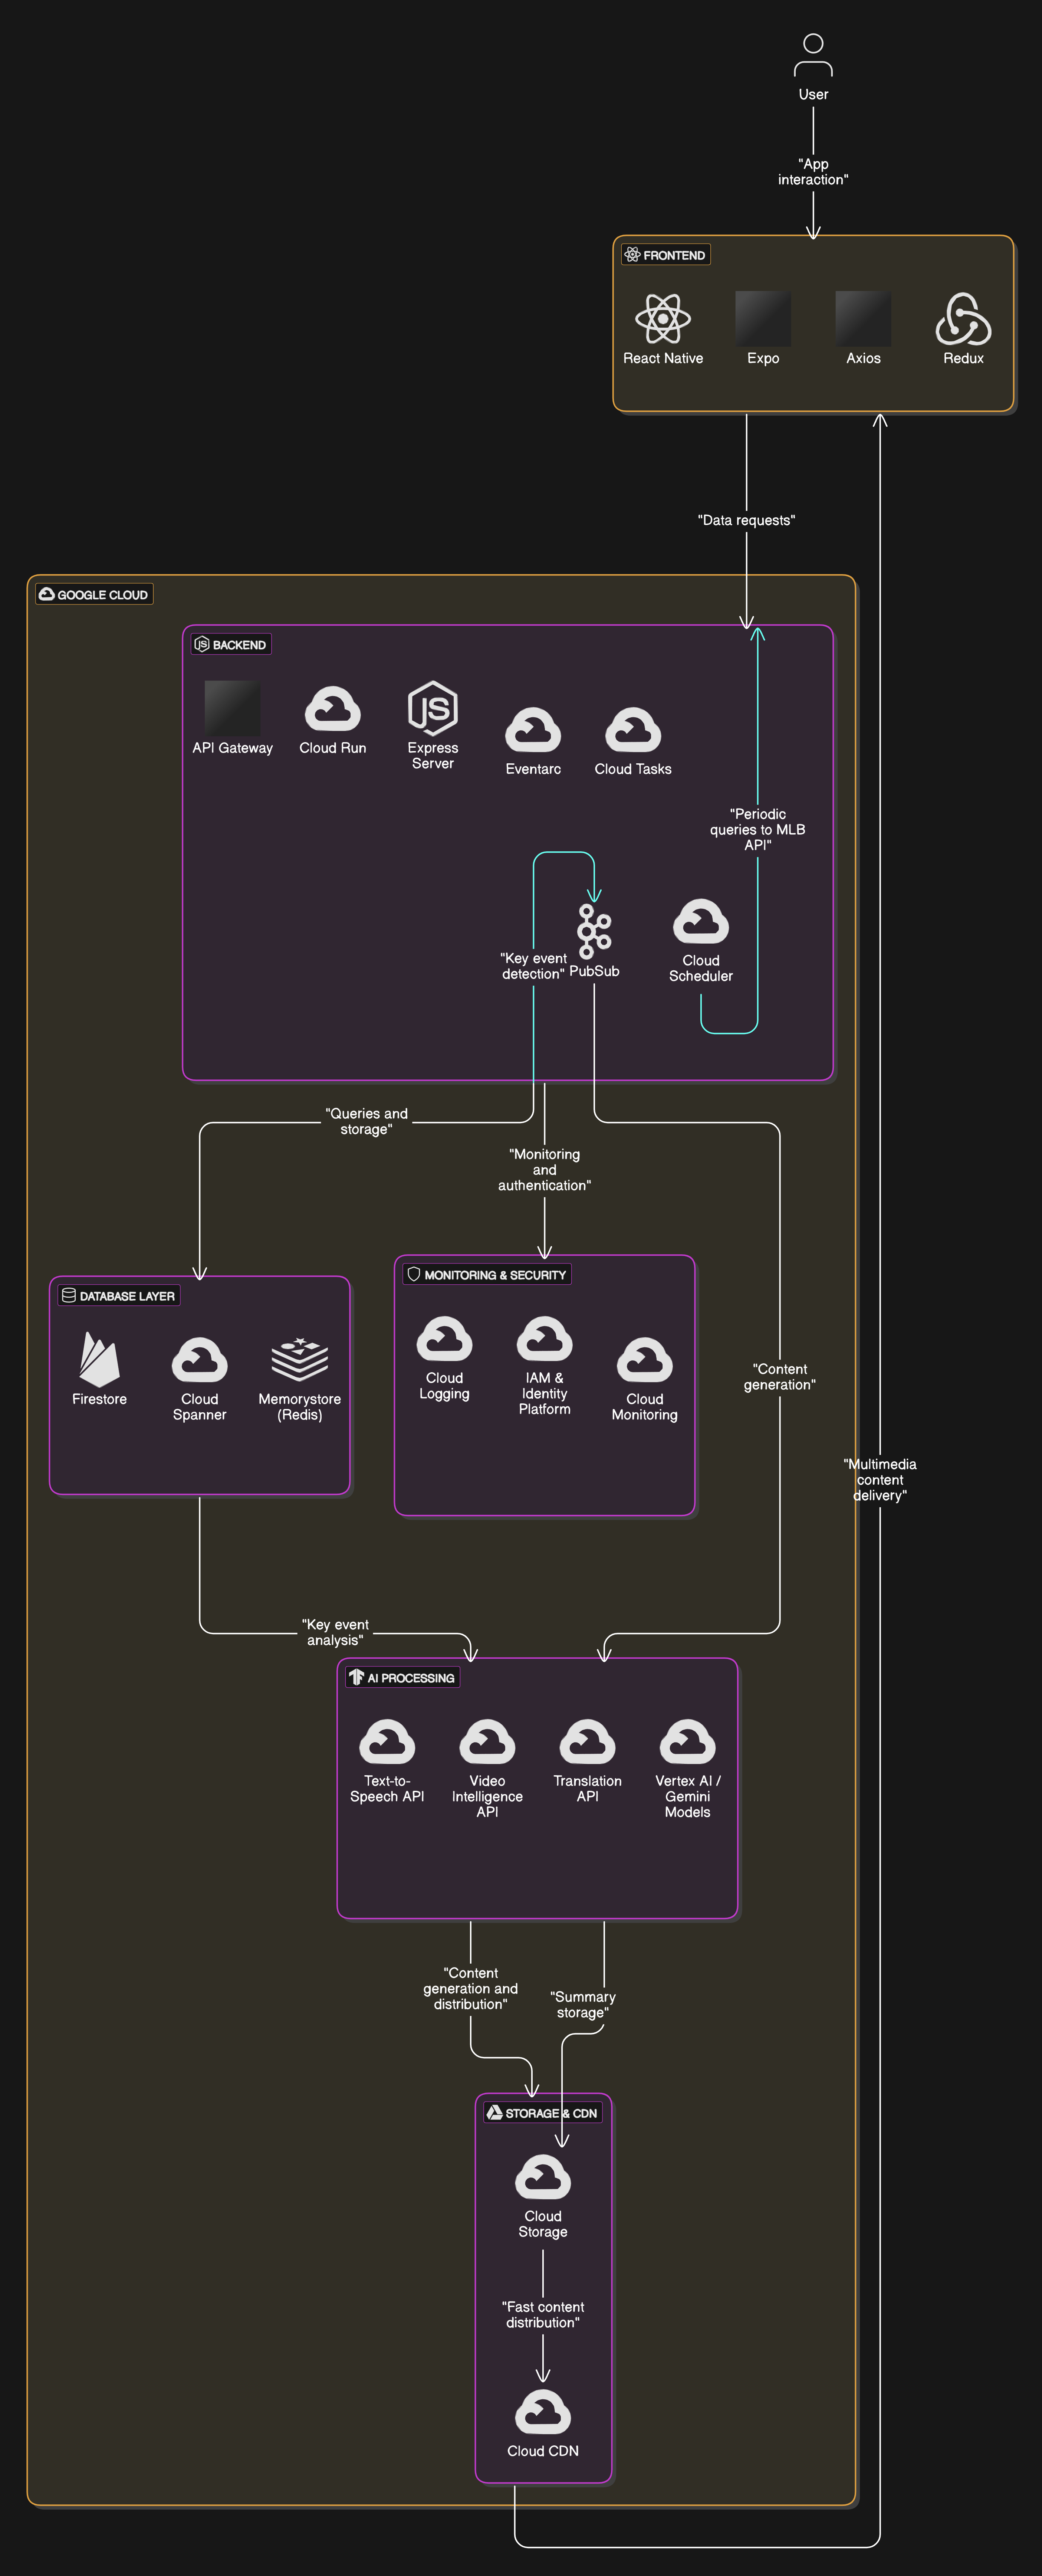Select the MONITORING & SECURITY header label
1042x2576 pixels.
coord(487,1275)
